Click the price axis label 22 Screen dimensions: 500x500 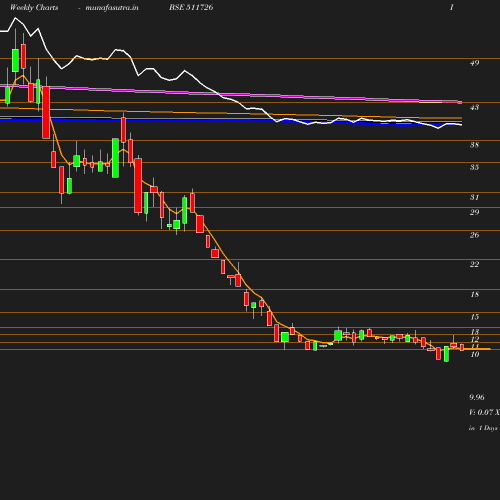474,264
